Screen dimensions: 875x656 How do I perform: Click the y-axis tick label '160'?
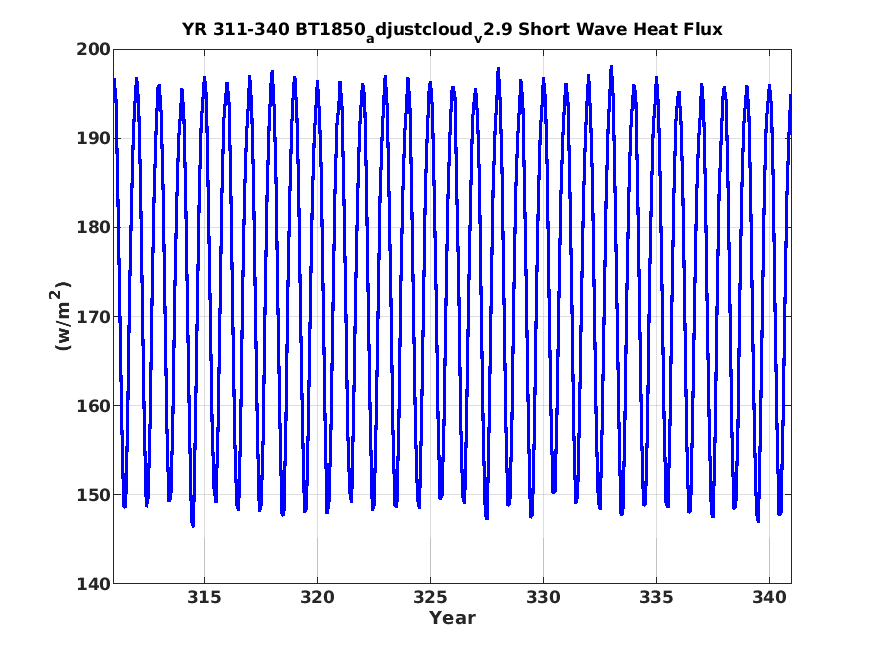(94, 406)
